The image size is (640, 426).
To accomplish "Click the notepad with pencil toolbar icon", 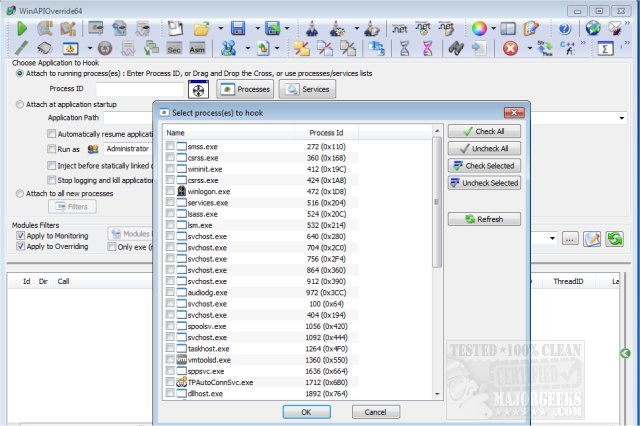I will tap(531, 28).
